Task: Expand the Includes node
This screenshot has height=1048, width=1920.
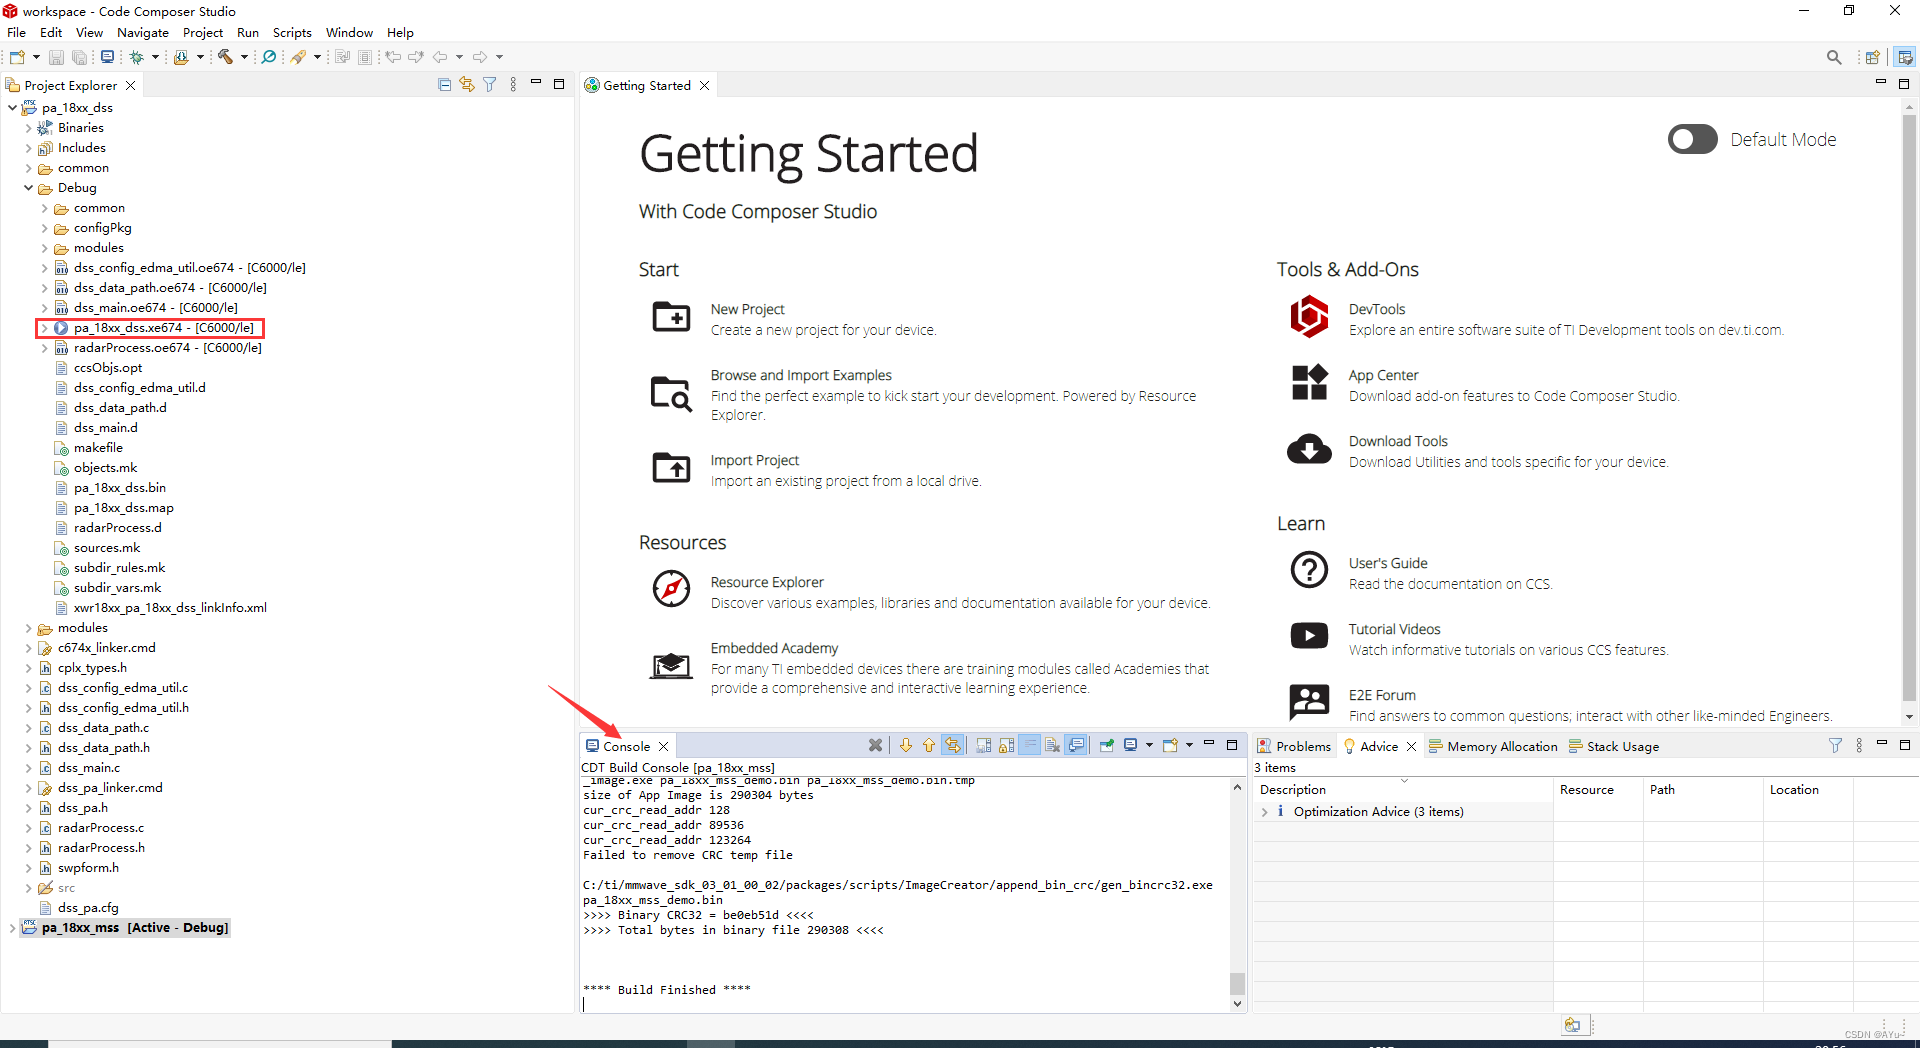Action: tap(28, 147)
